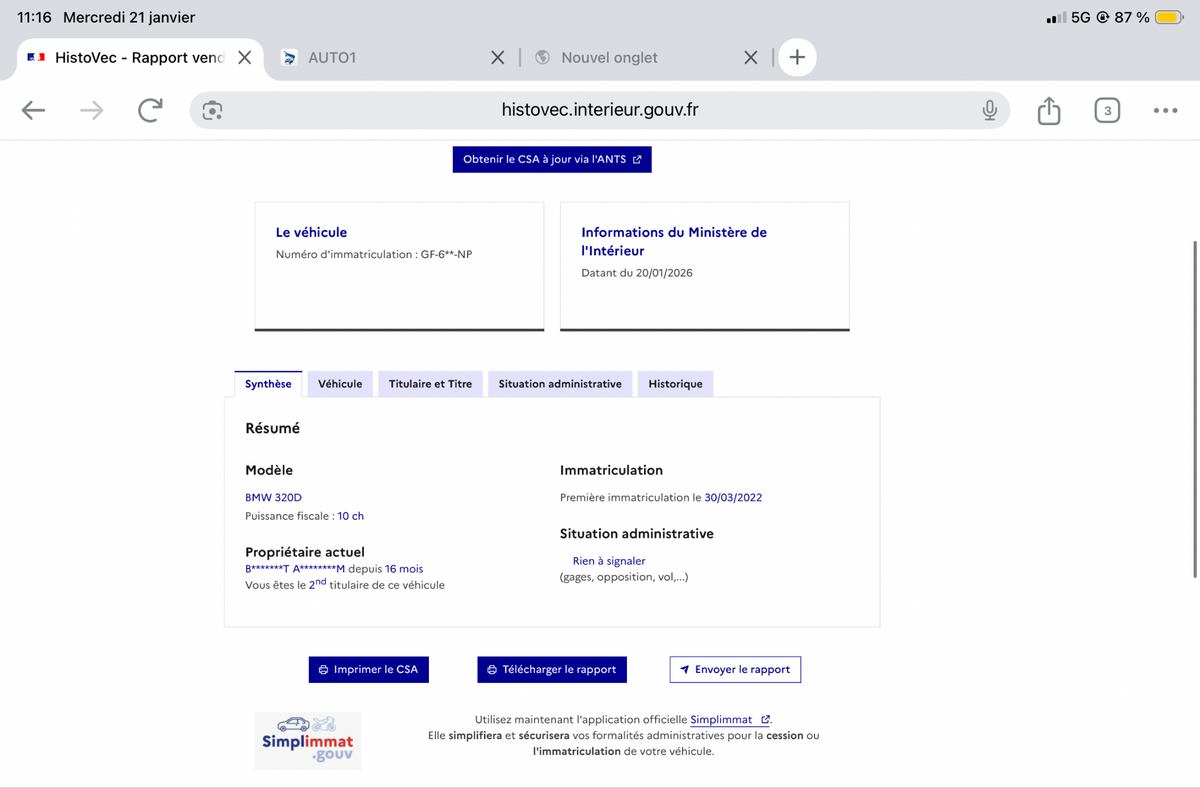Go back with the browser back arrow
This screenshot has height=788, width=1200.
[x=34, y=110]
